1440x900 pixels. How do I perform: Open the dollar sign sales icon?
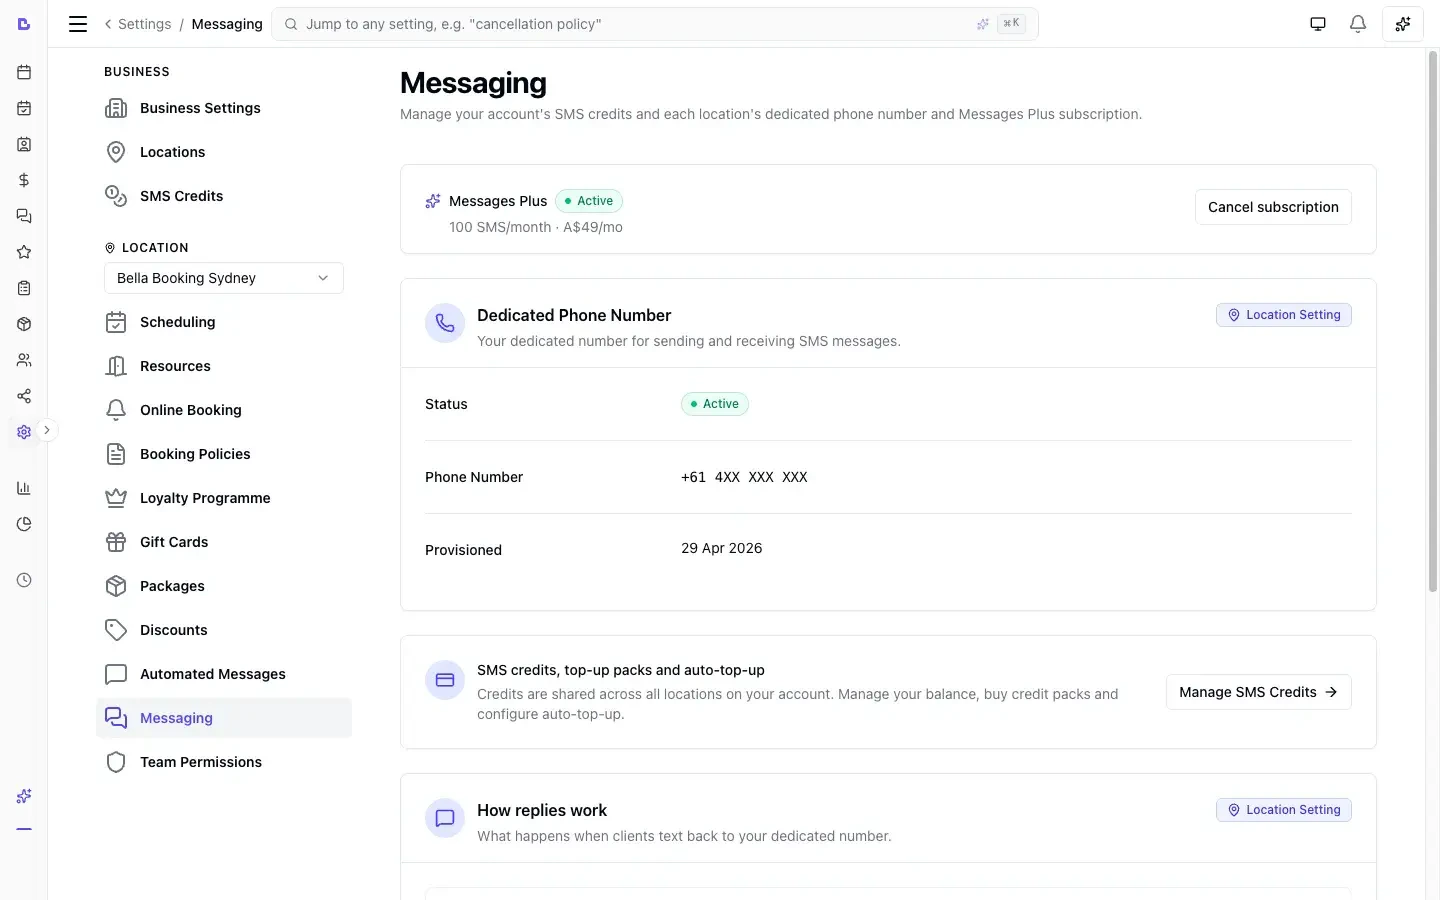point(24,180)
